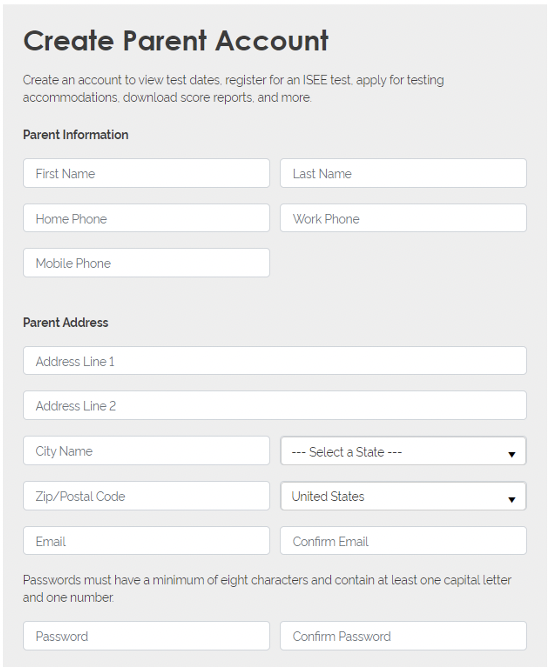Image resolution: width=548 pixels, height=668 pixels.
Task: Select the Zip/Postal Code field
Action: (x=146, y=496)
